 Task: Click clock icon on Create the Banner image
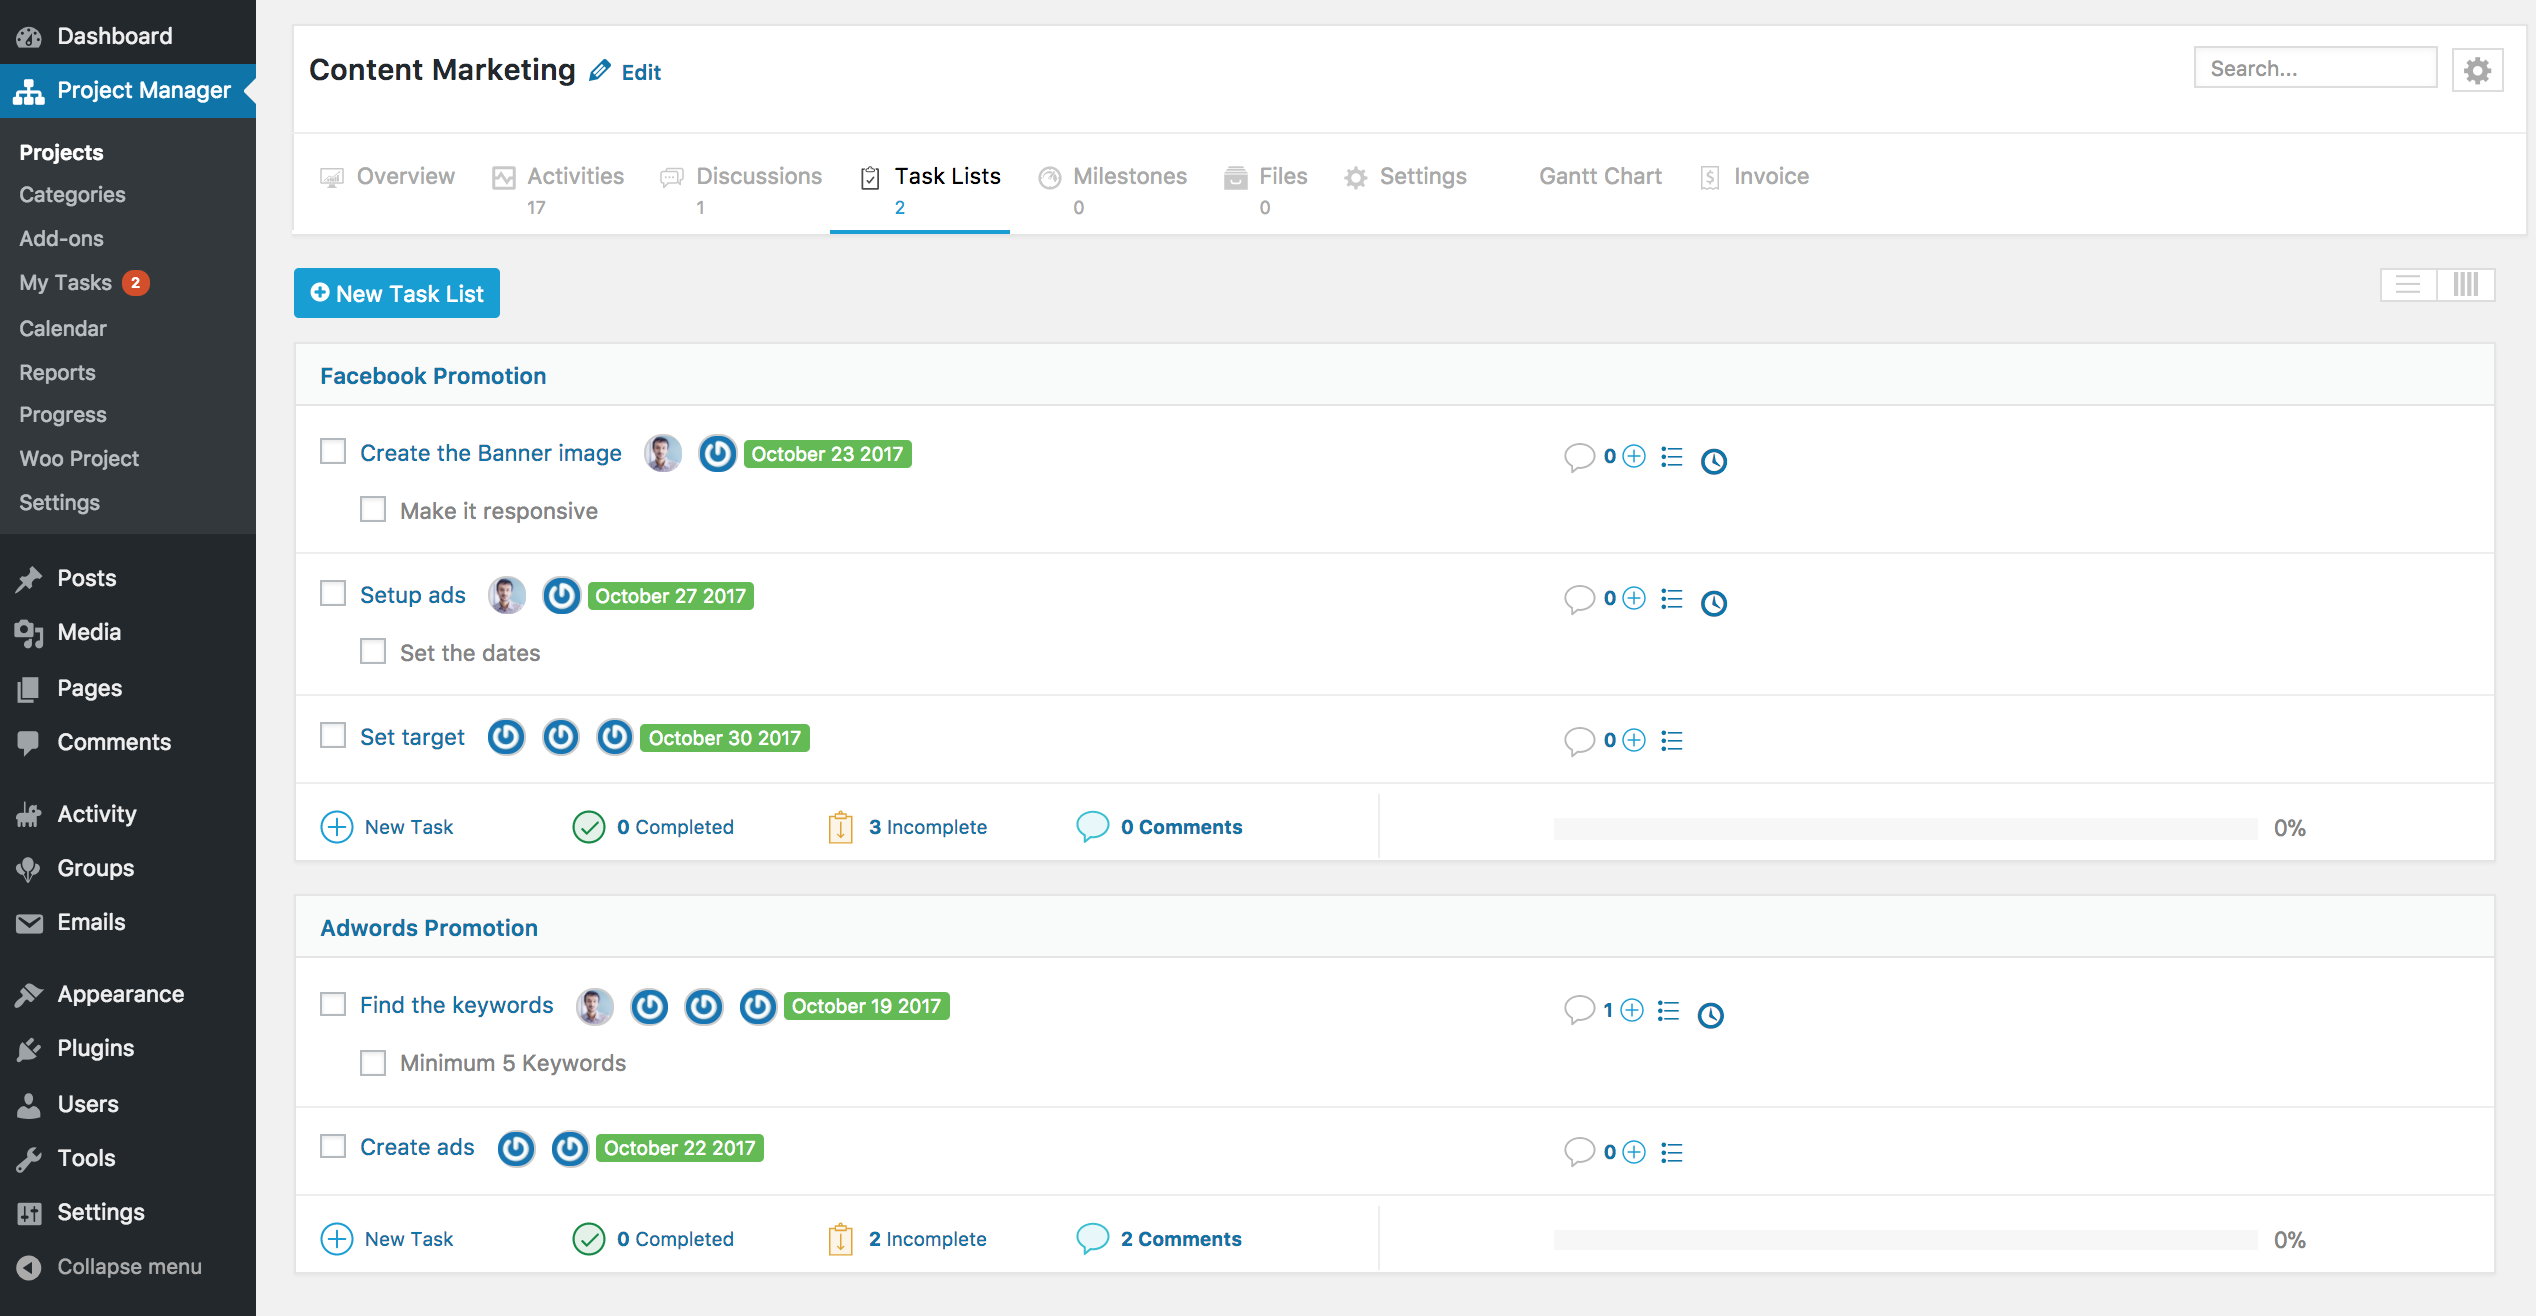pos(1714,461)
